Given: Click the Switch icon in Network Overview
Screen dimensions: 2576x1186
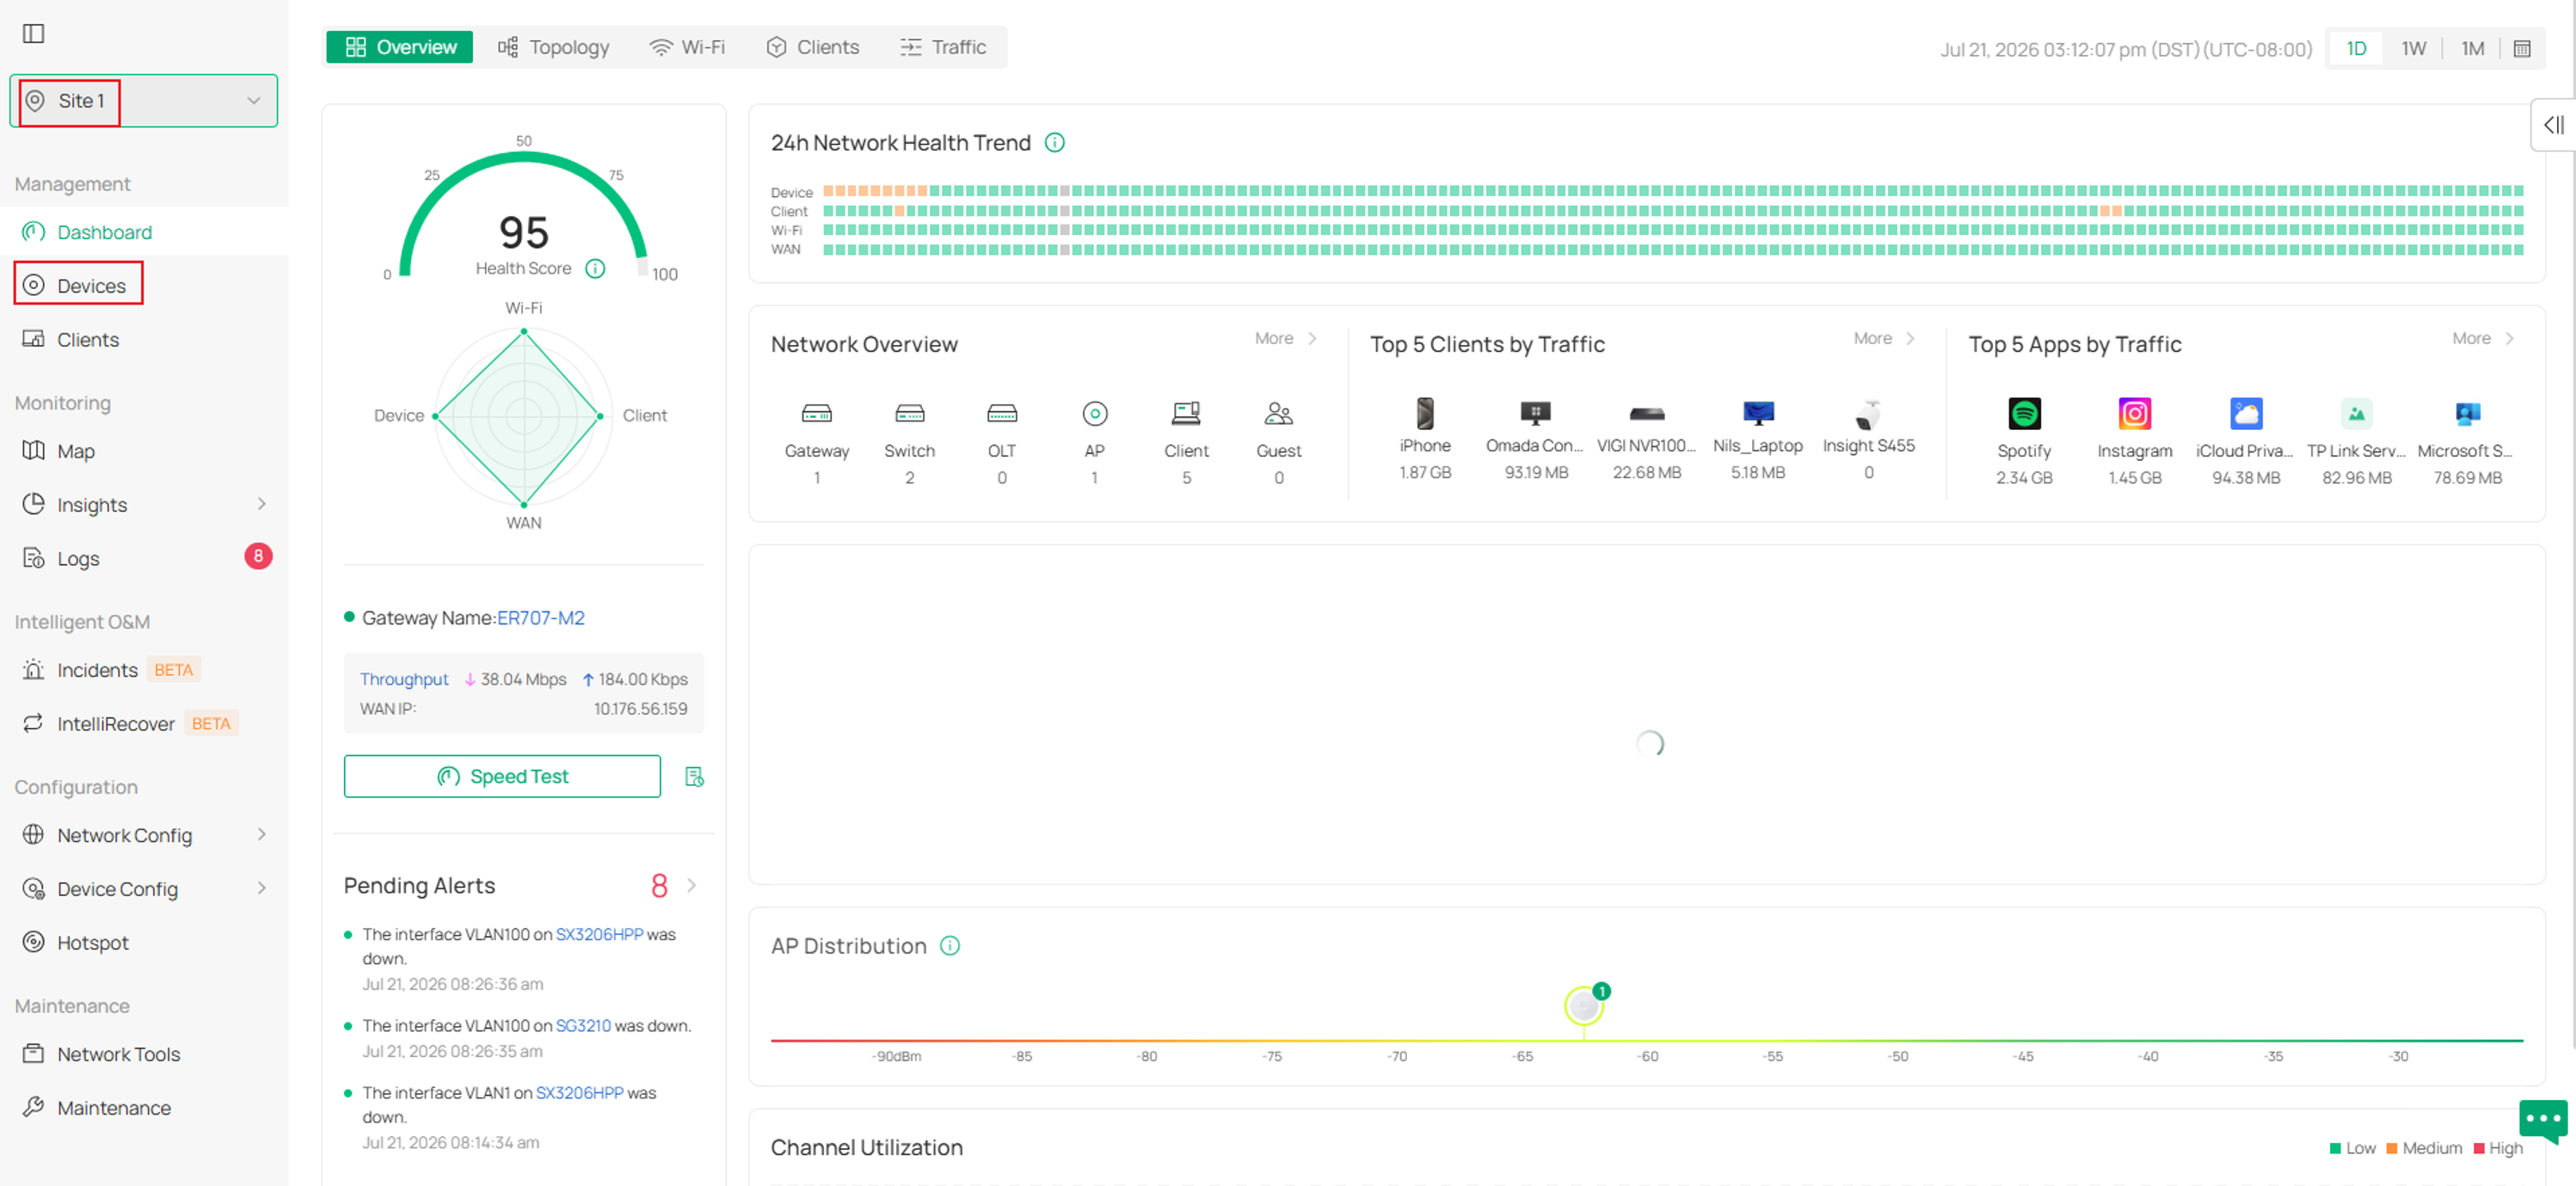Looking at the screenshot, I should (909, 413).
